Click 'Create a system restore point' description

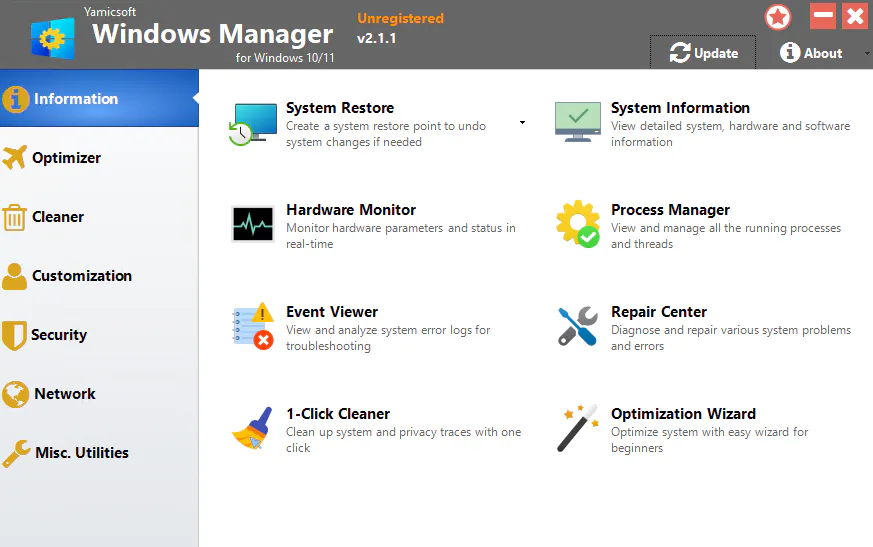[x=386, y=134]
